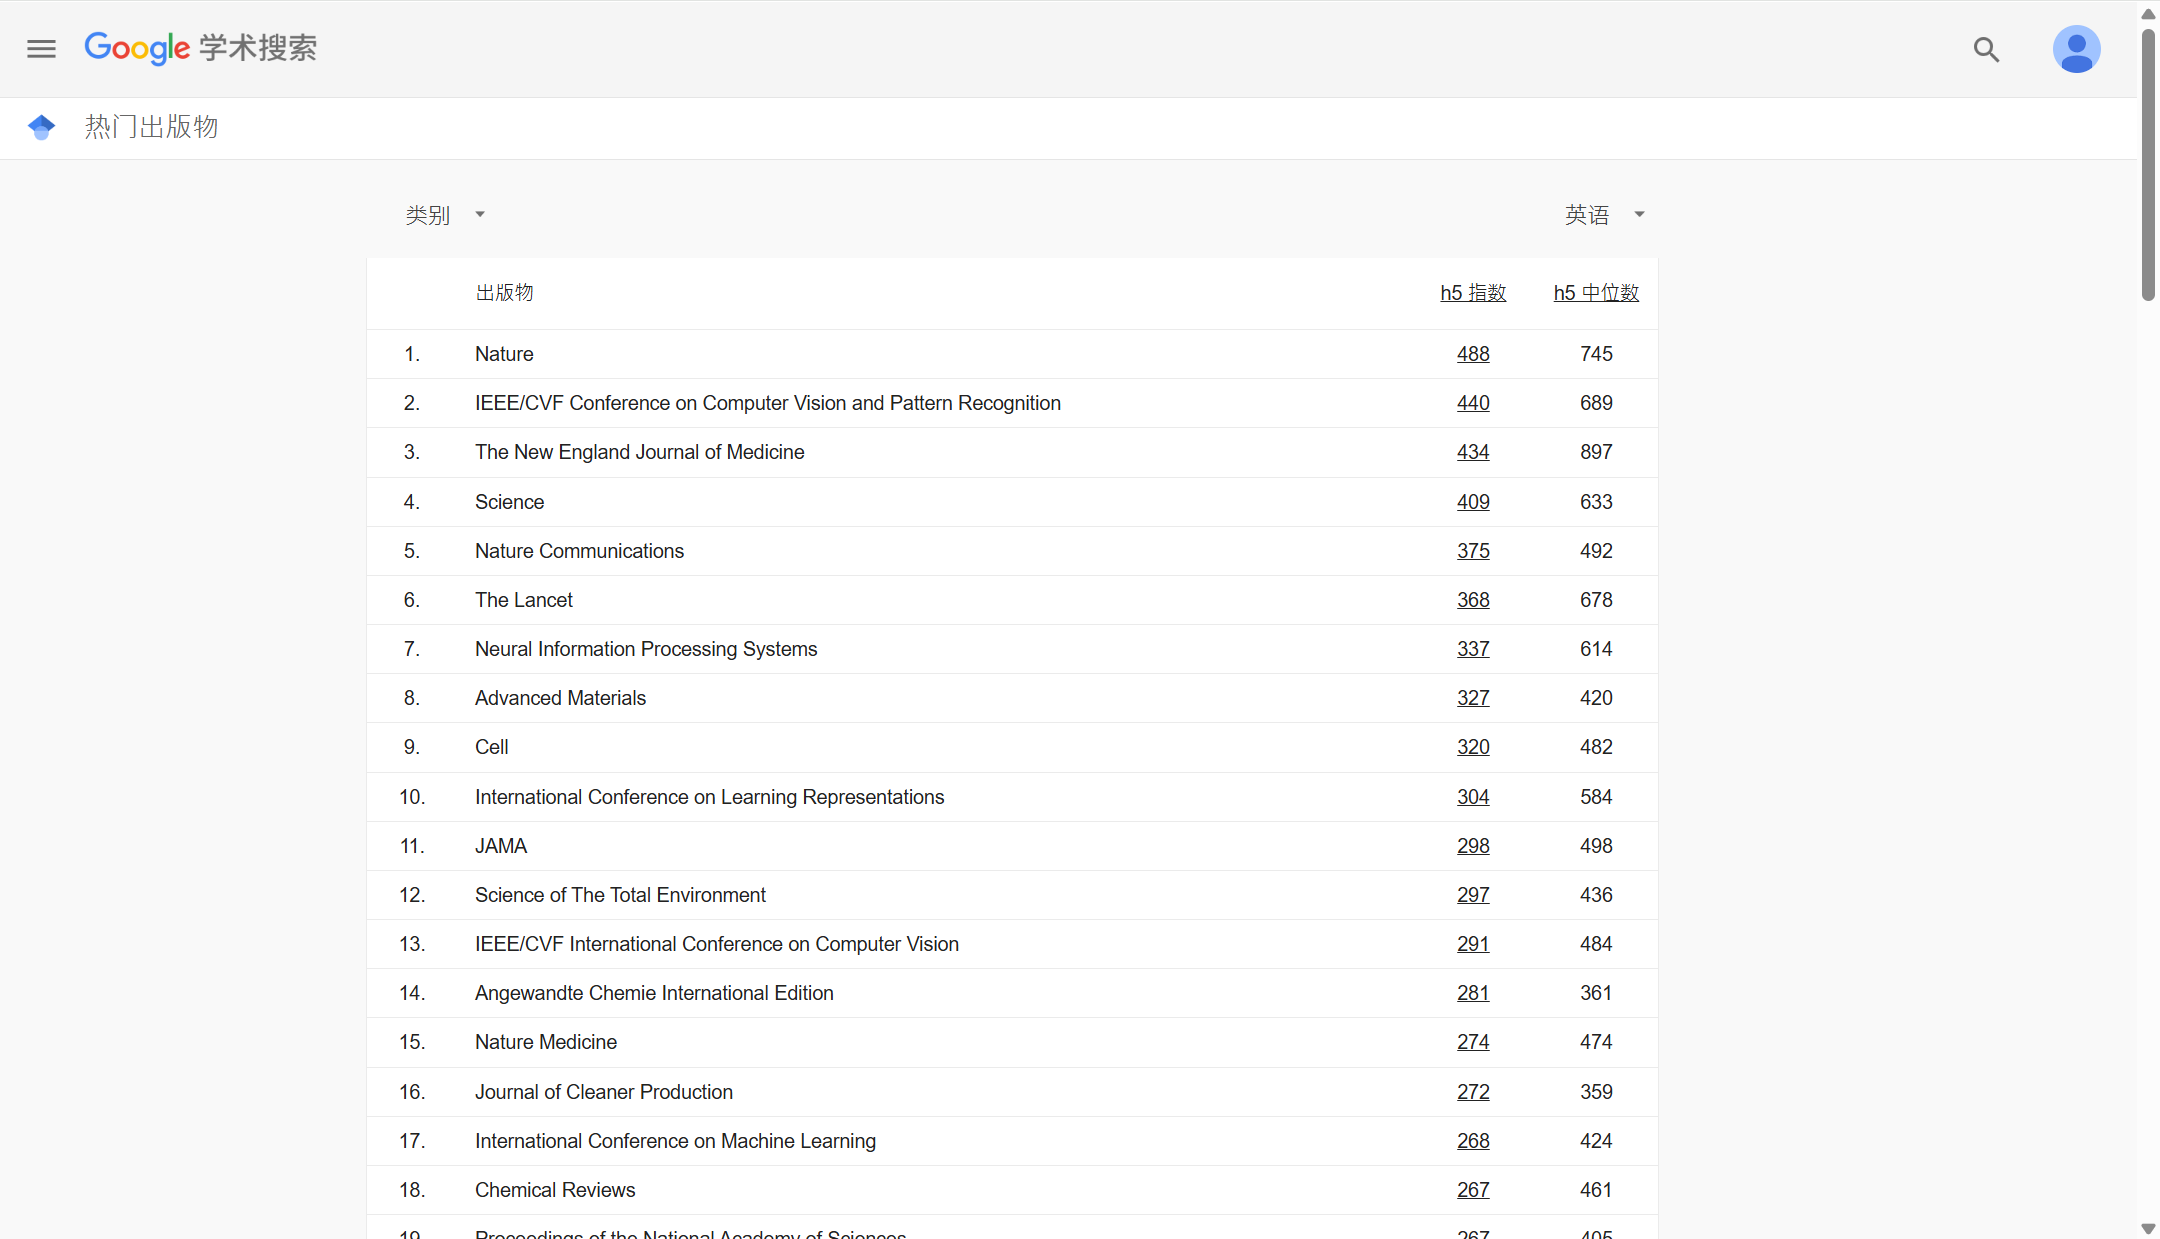Image resolution: width=2160 pixels, height=1239 pixels.
Task: Select the Cell publication name
Action: pyautogui.click(x=491, y=747)
